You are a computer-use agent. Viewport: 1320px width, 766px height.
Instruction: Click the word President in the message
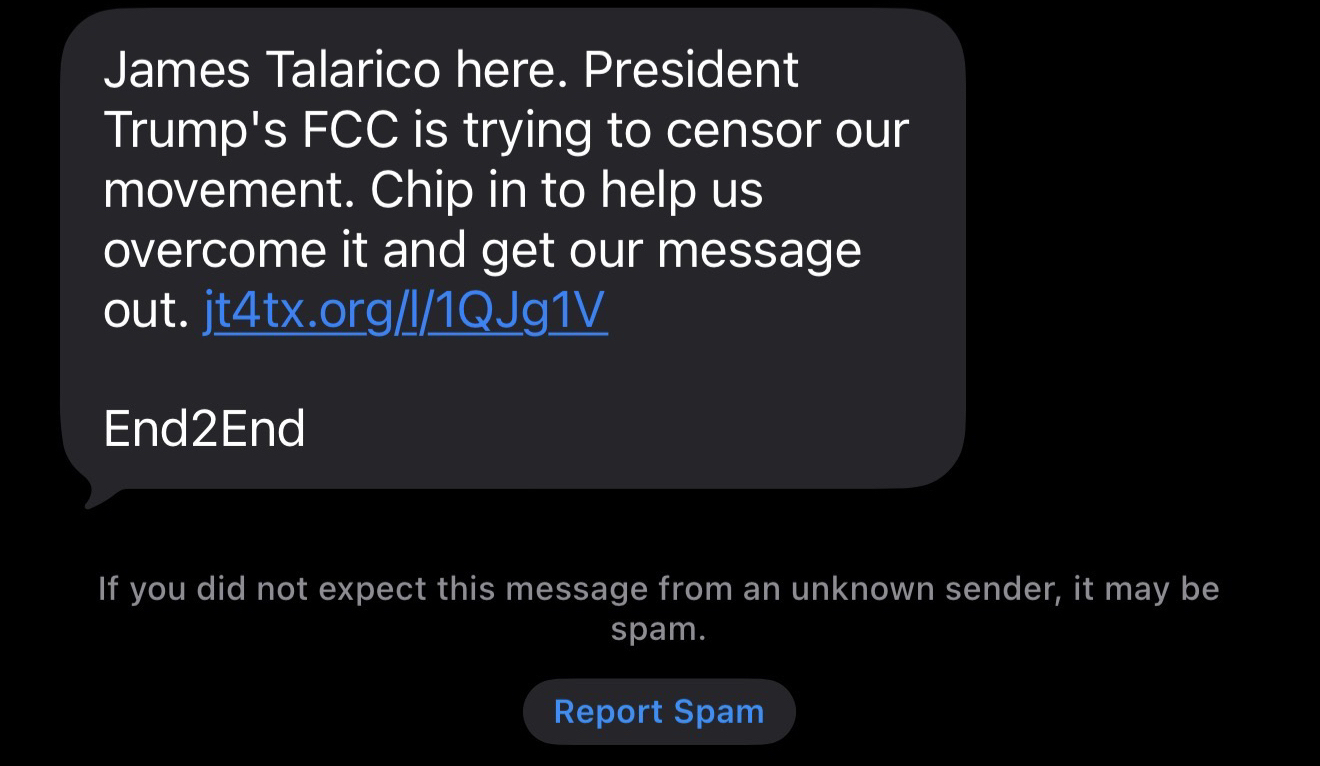click(x=690, y=70)
